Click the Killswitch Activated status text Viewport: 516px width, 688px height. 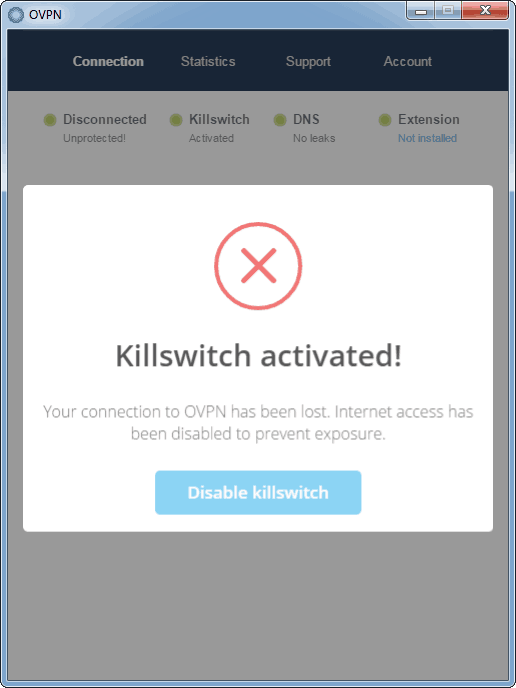(211, 138)
